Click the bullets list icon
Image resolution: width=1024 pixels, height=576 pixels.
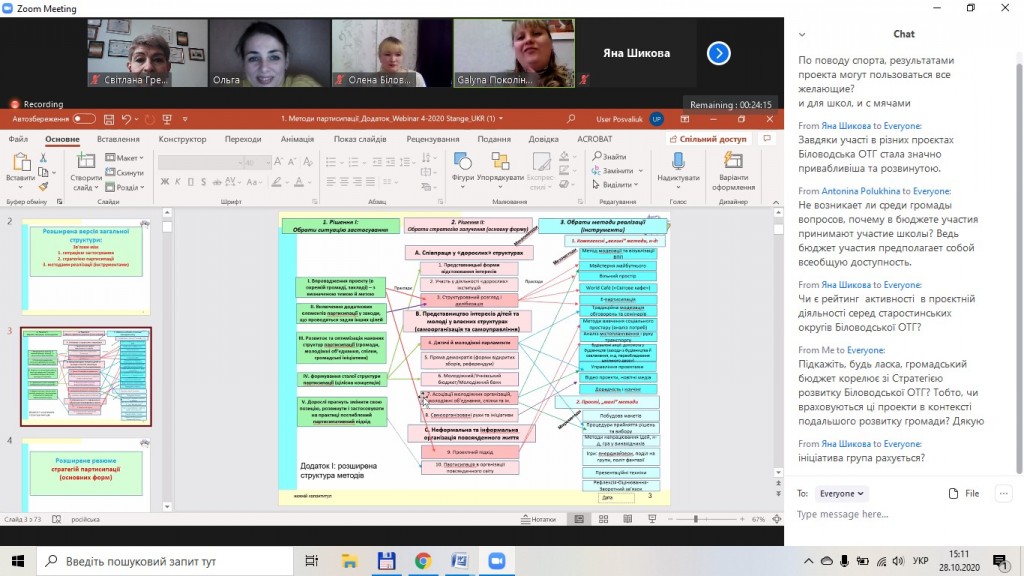(x=331, y=162)
